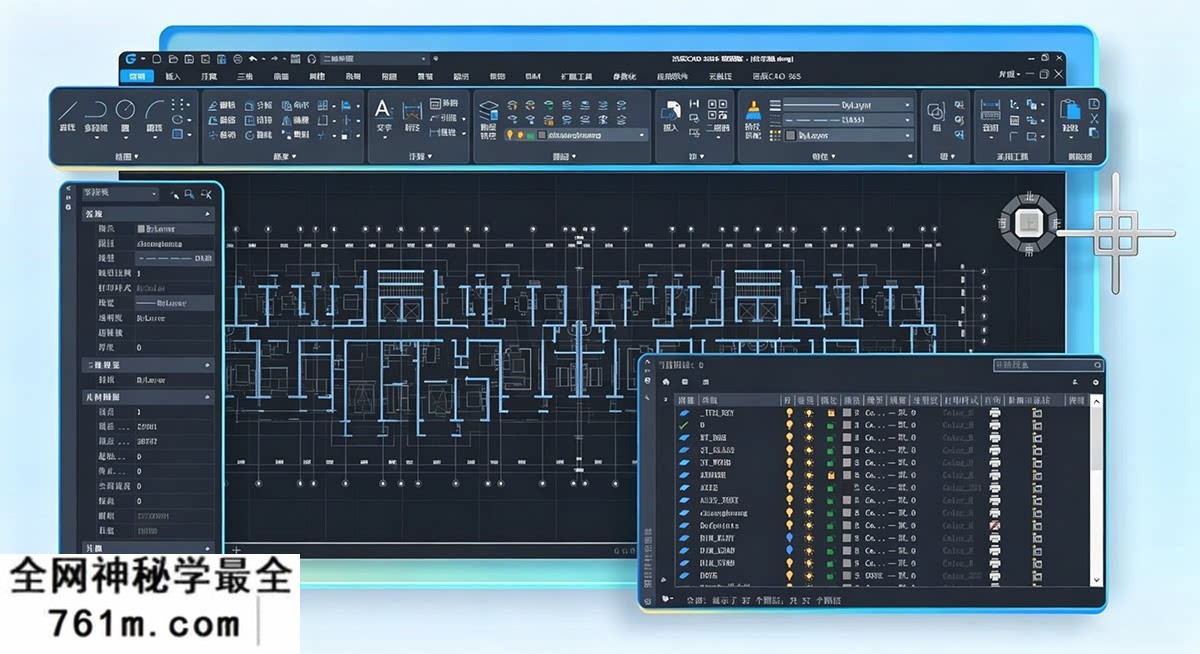Select the layer row named 0

[x=882, y=425]
